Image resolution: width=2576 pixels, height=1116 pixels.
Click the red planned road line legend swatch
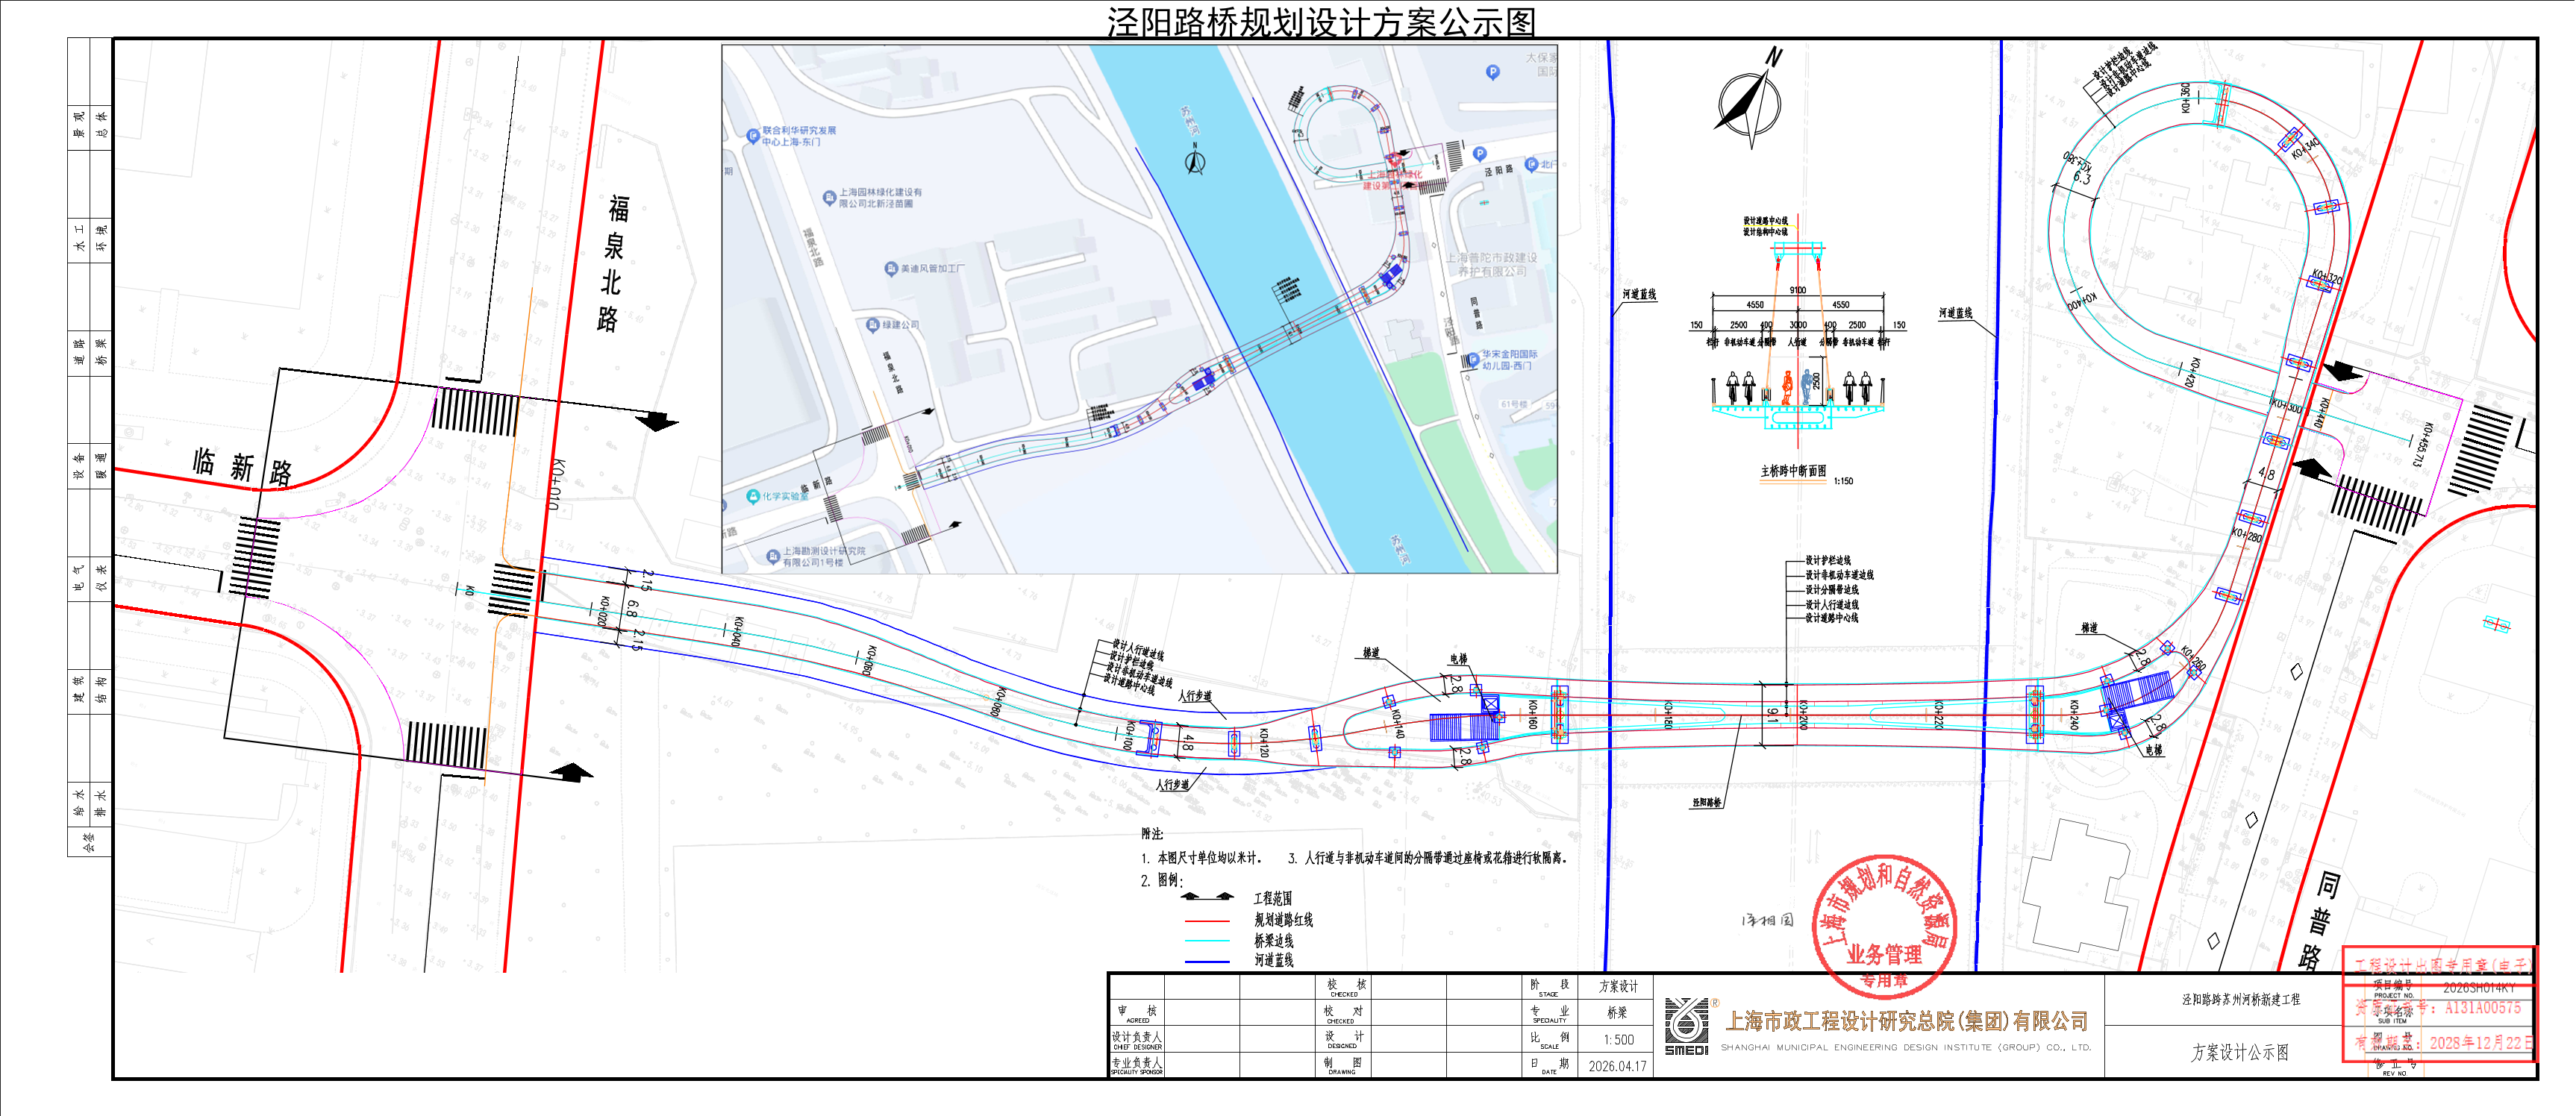click(x=1207, y=920)
